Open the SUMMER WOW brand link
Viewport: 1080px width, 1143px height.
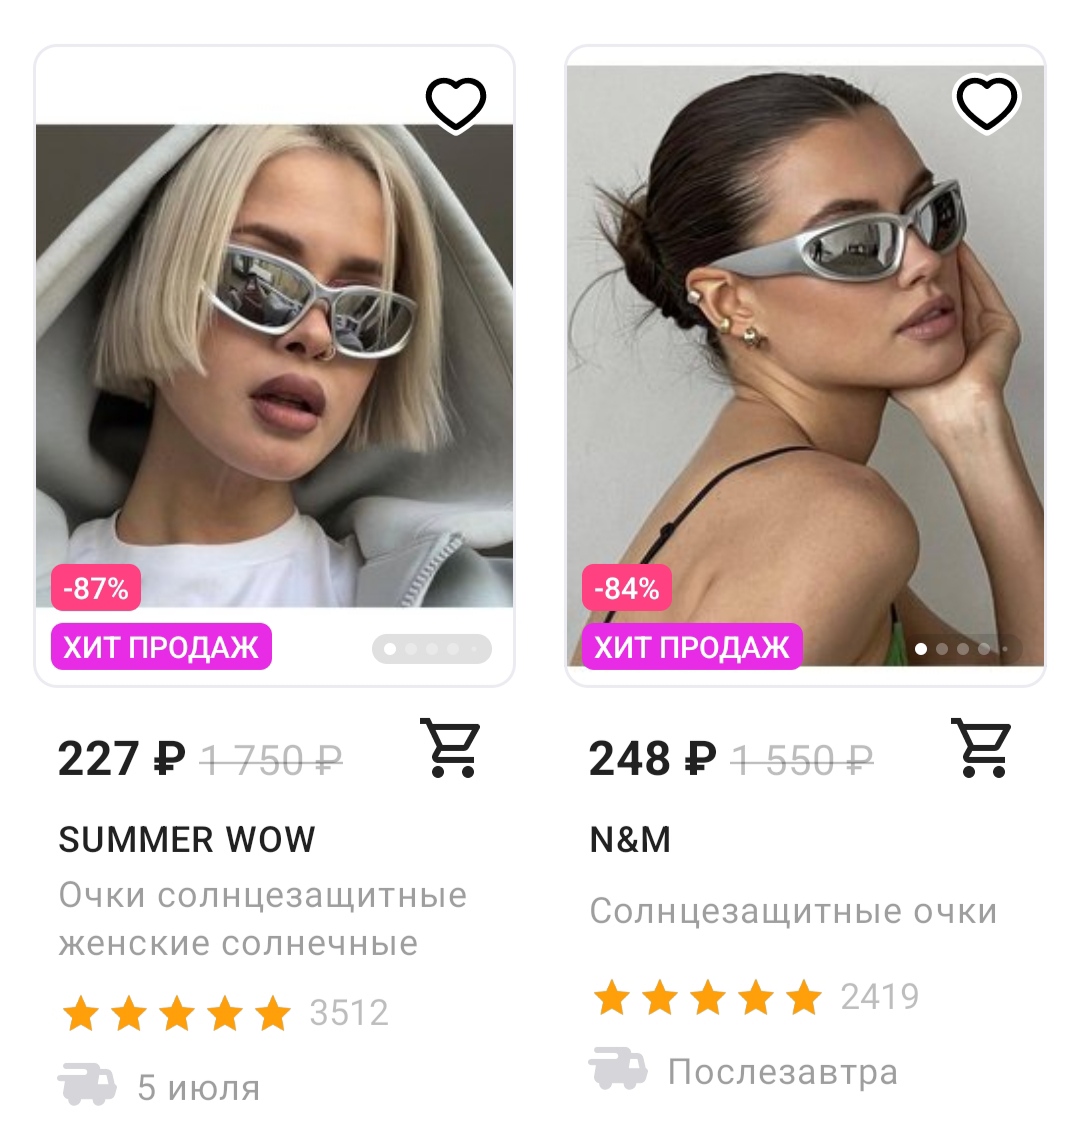tap(187, 840)
